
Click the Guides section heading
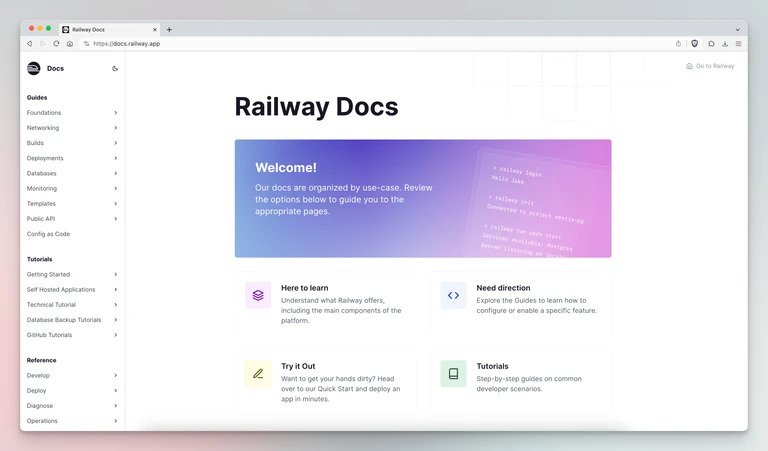37,97
